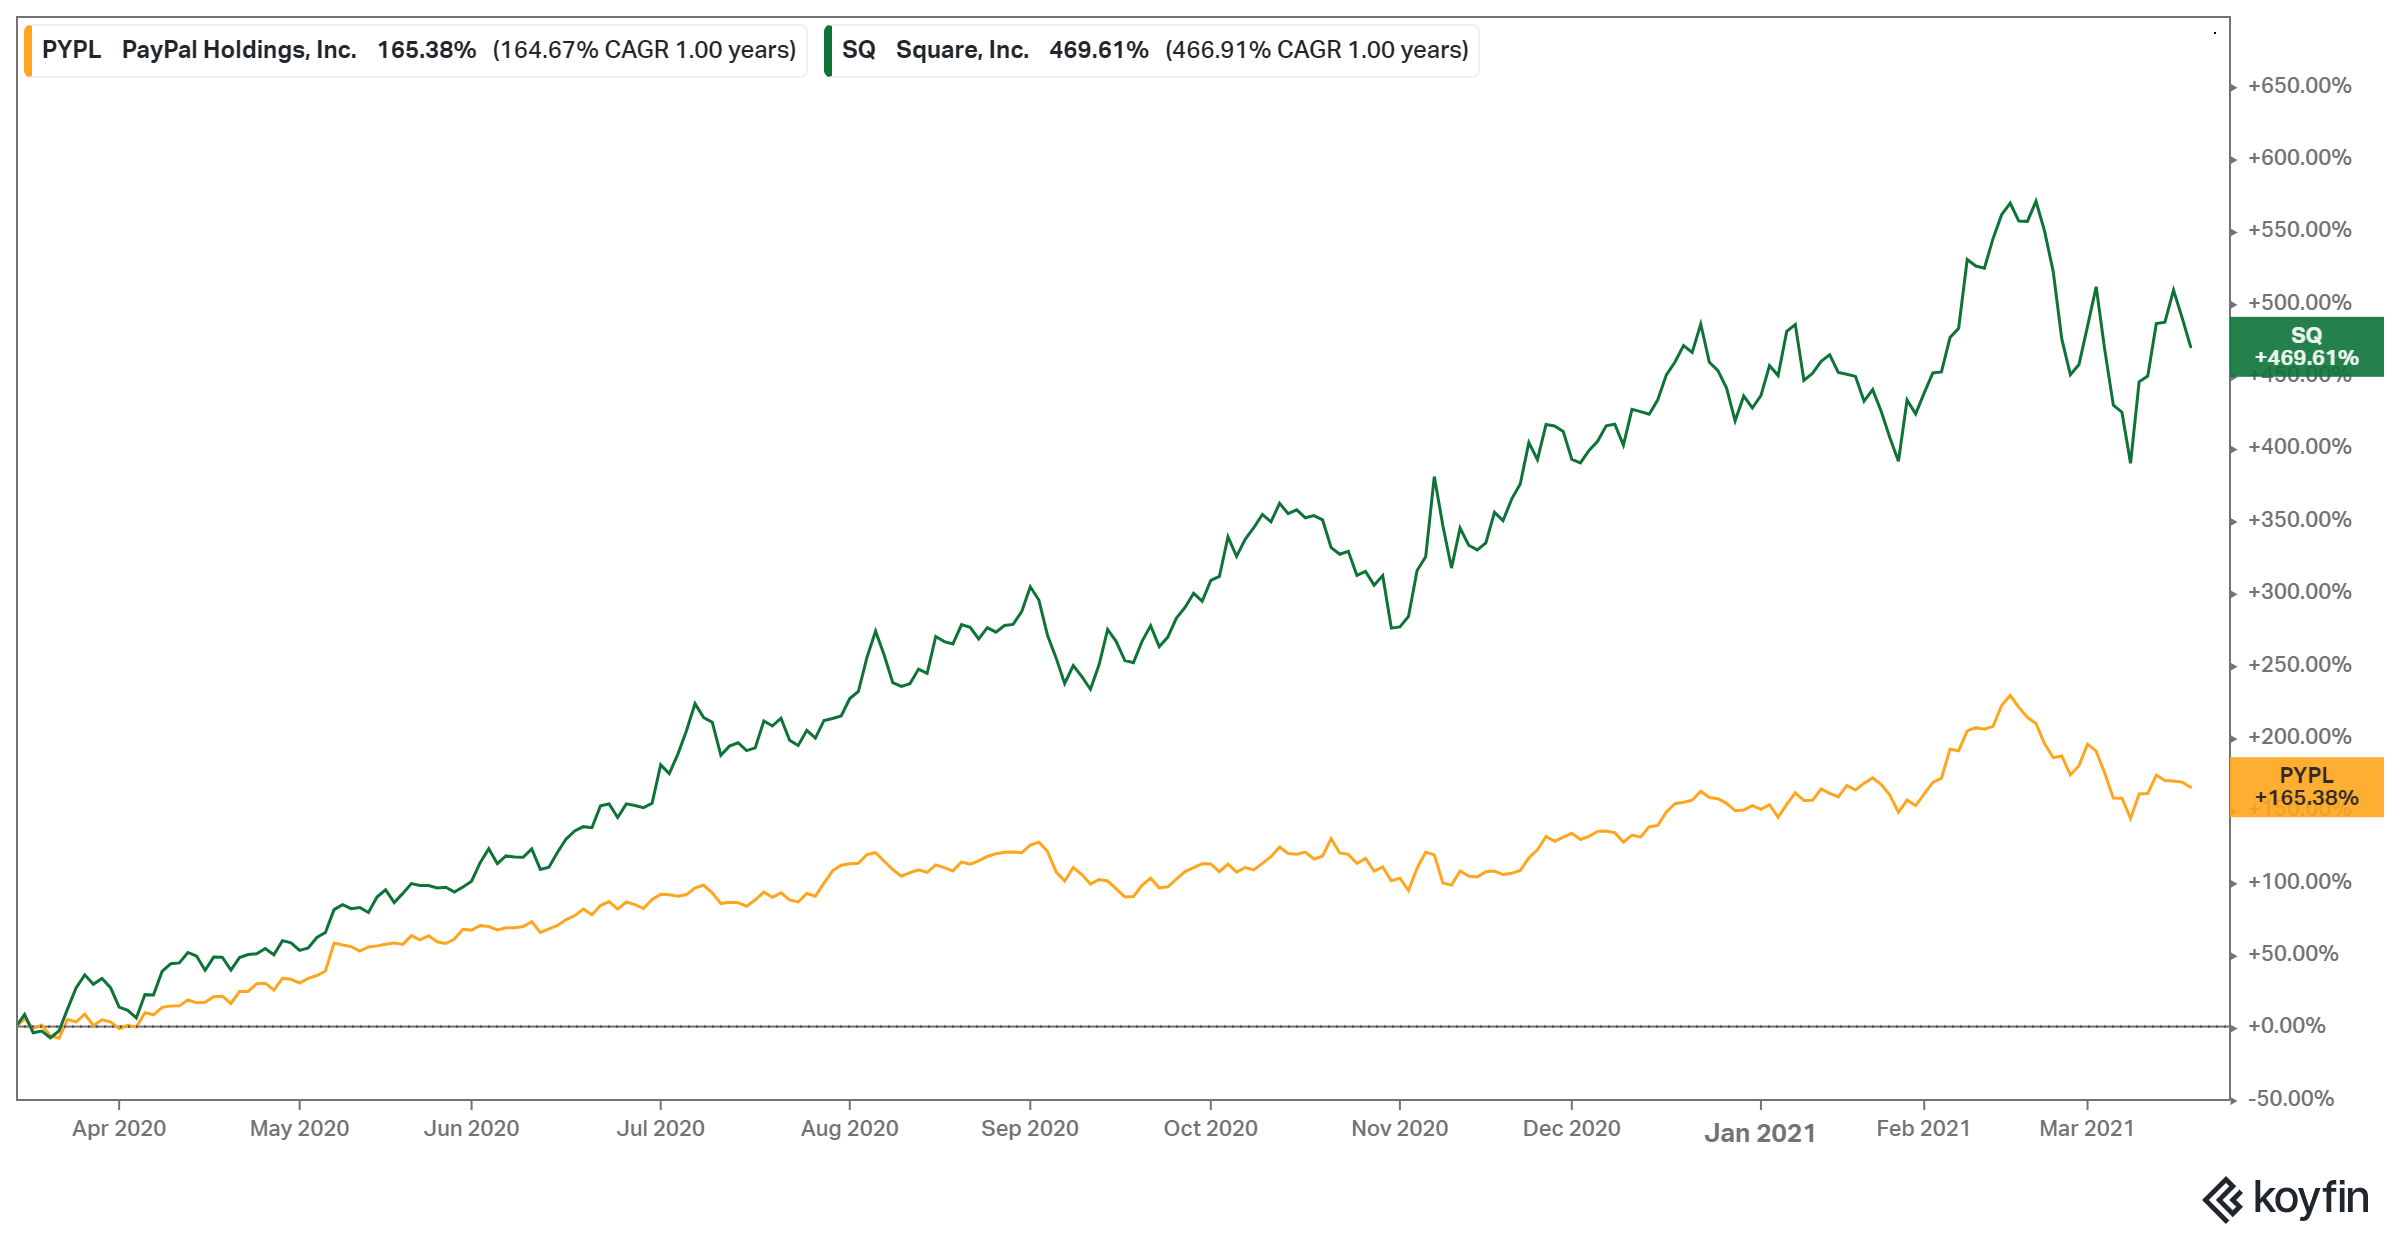Click the +650.00% y-axis label
This screenshot has width=2400, height=1240.
tap(2299, 86)
